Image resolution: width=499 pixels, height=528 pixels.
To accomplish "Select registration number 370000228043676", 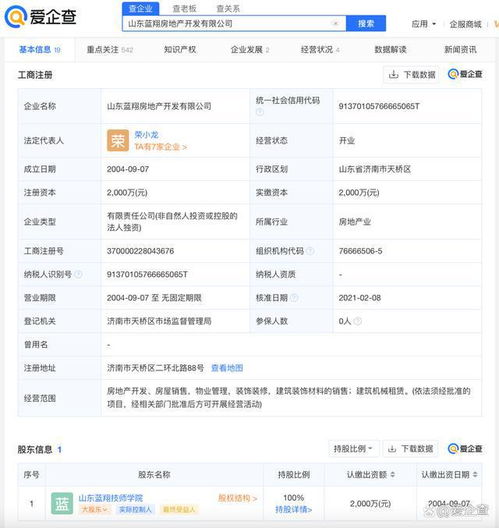I will pyautogui.click(x=140, y=251).
